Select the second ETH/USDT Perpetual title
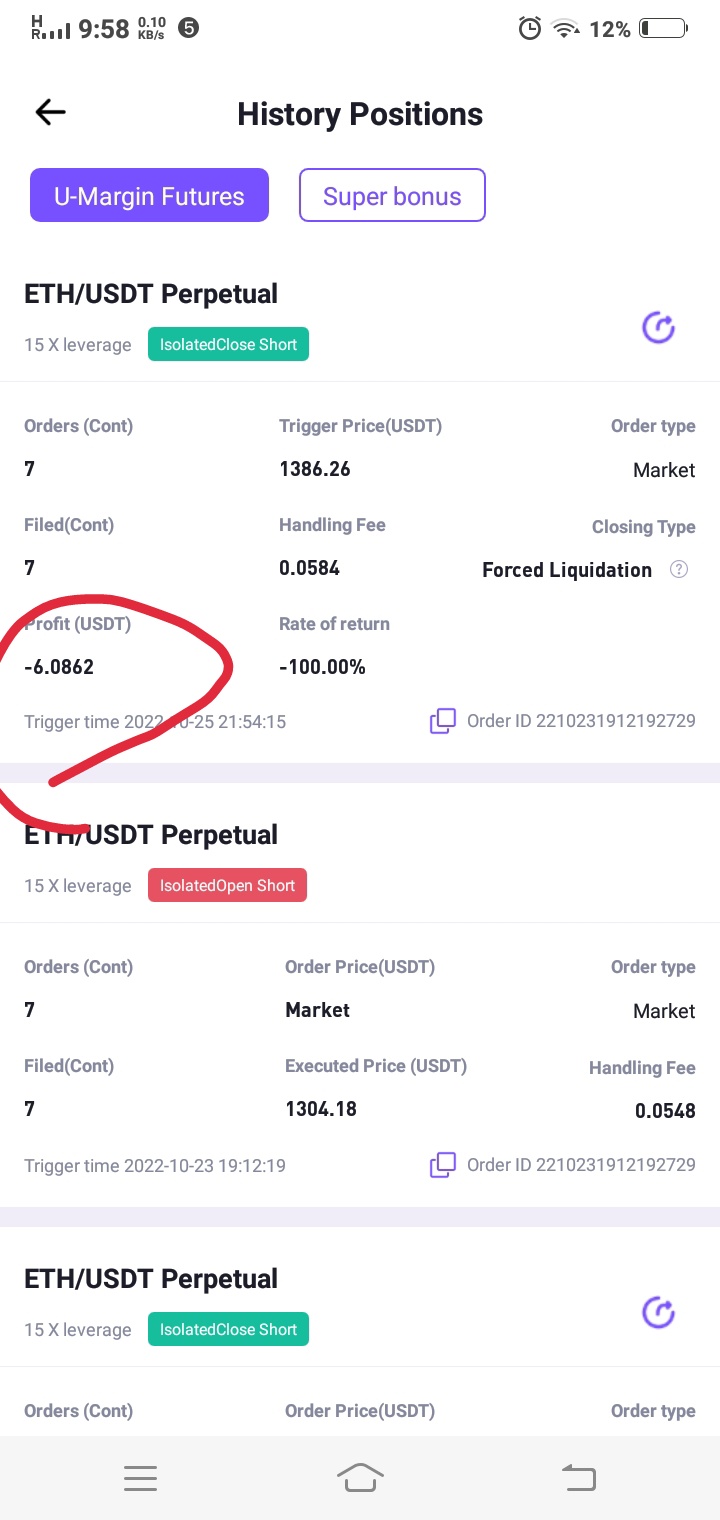 [x=151, y=835]
